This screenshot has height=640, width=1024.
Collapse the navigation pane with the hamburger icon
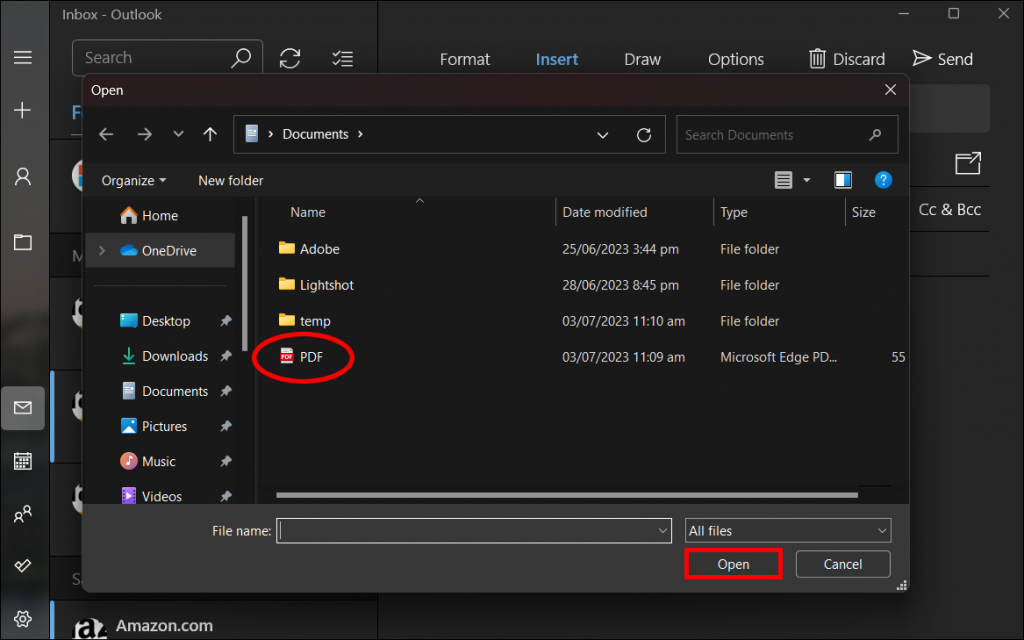(x=23, y=57)
